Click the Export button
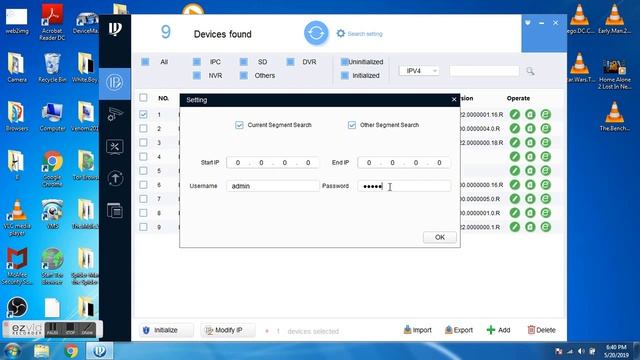This screenshot has height=360, width=640. 459,330
